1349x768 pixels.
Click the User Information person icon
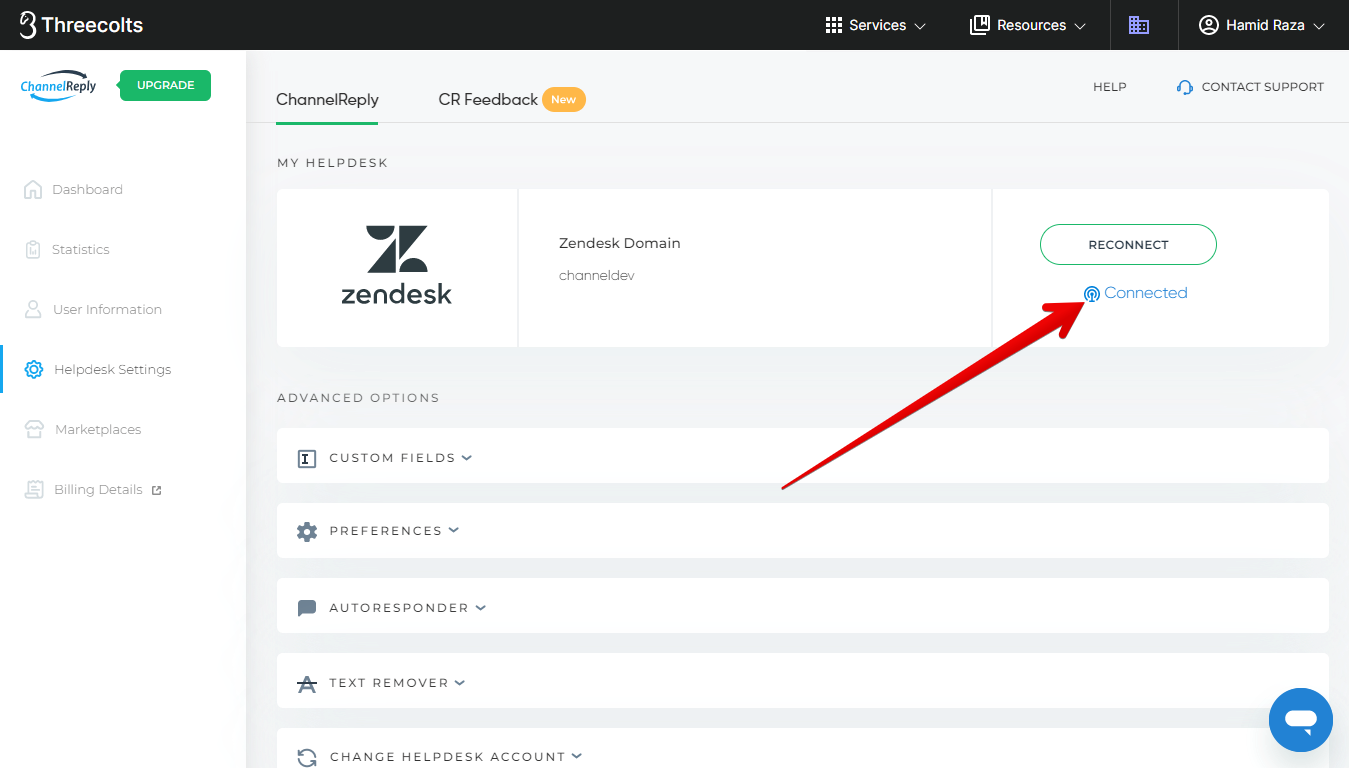(33, 309)
